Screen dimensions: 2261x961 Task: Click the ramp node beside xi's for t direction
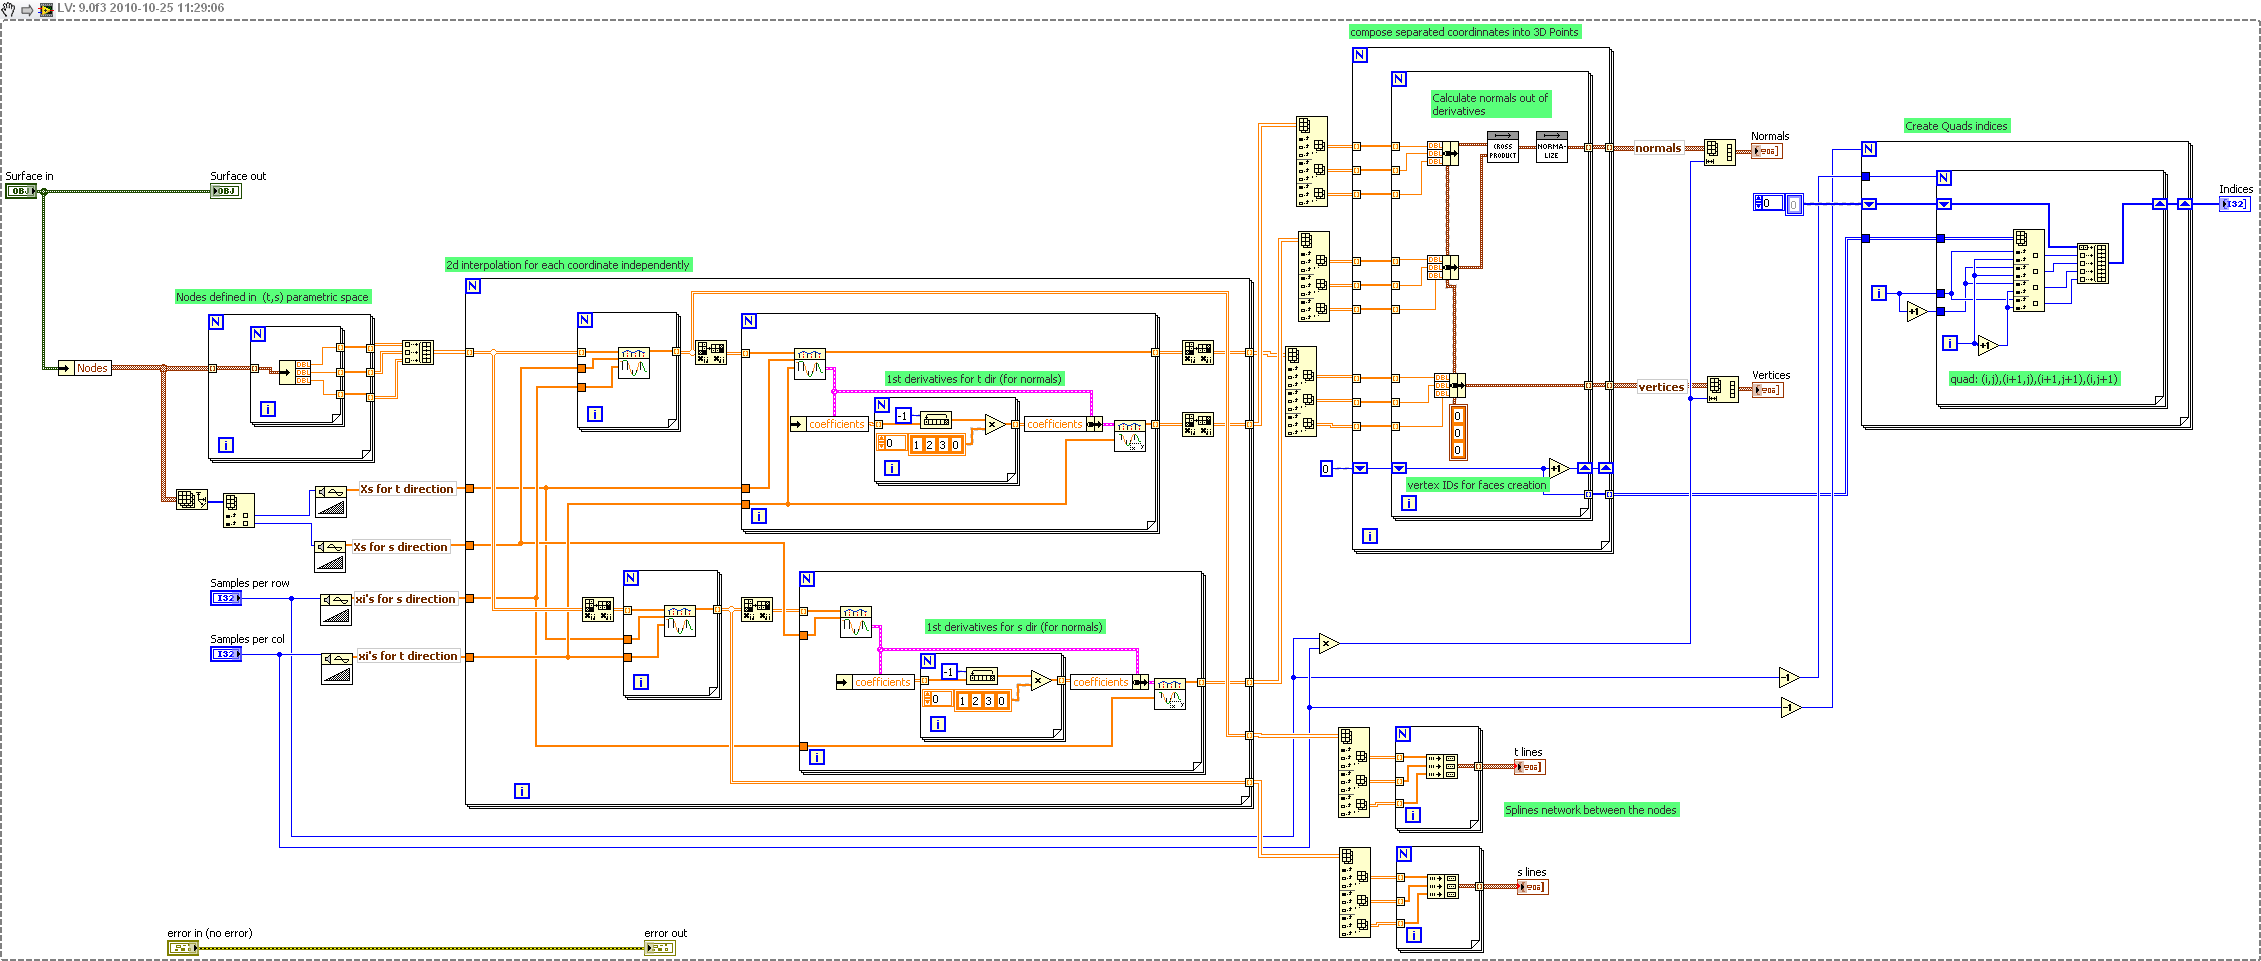(x=337, y=668)
